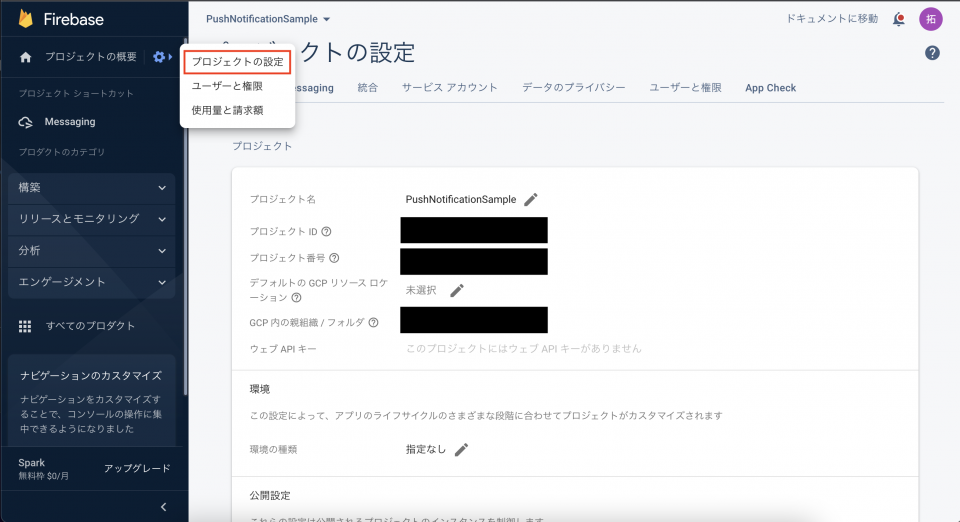Open the help question mark icon
The image size is (960, 522).
[932, 53]
